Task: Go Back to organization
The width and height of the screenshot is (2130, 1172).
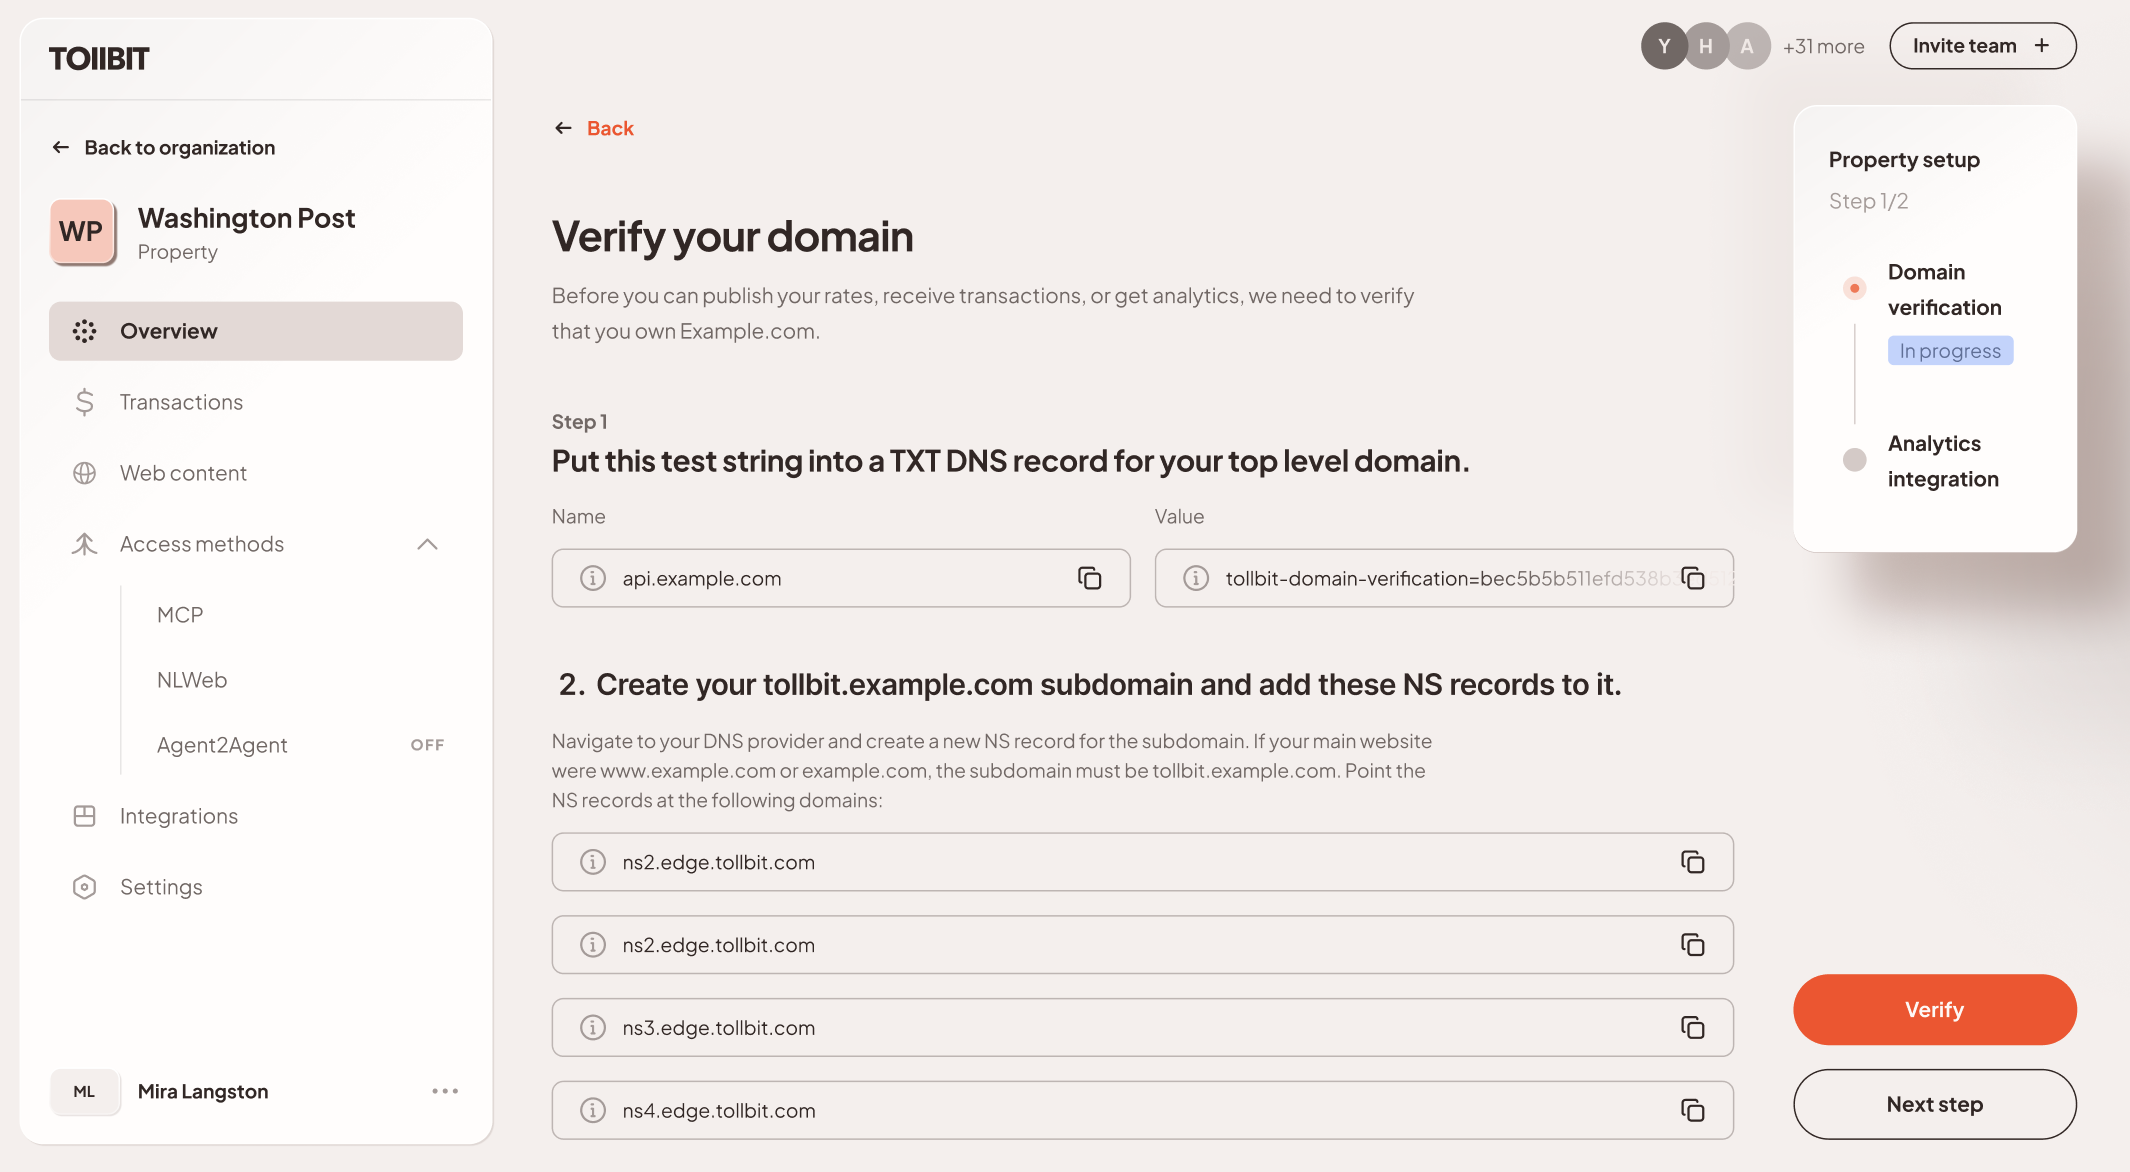Action: coord(179,147)
